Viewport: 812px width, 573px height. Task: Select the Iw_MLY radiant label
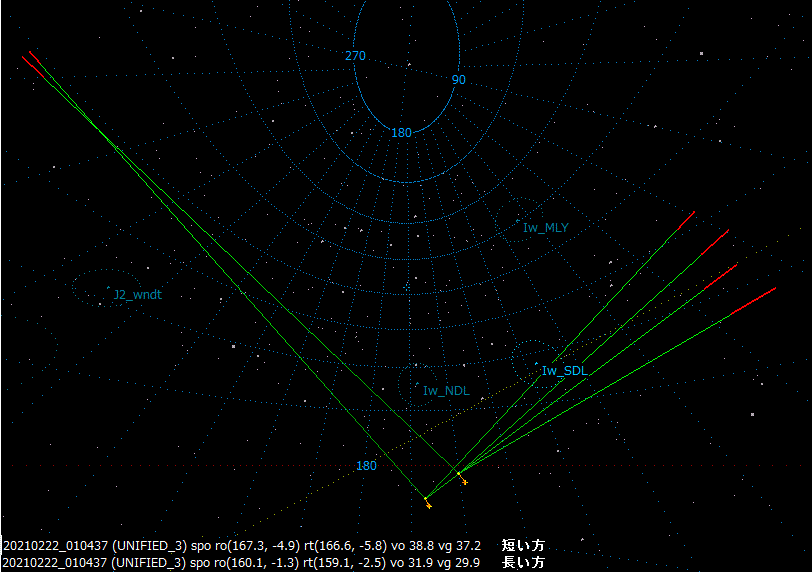point(545,228)
